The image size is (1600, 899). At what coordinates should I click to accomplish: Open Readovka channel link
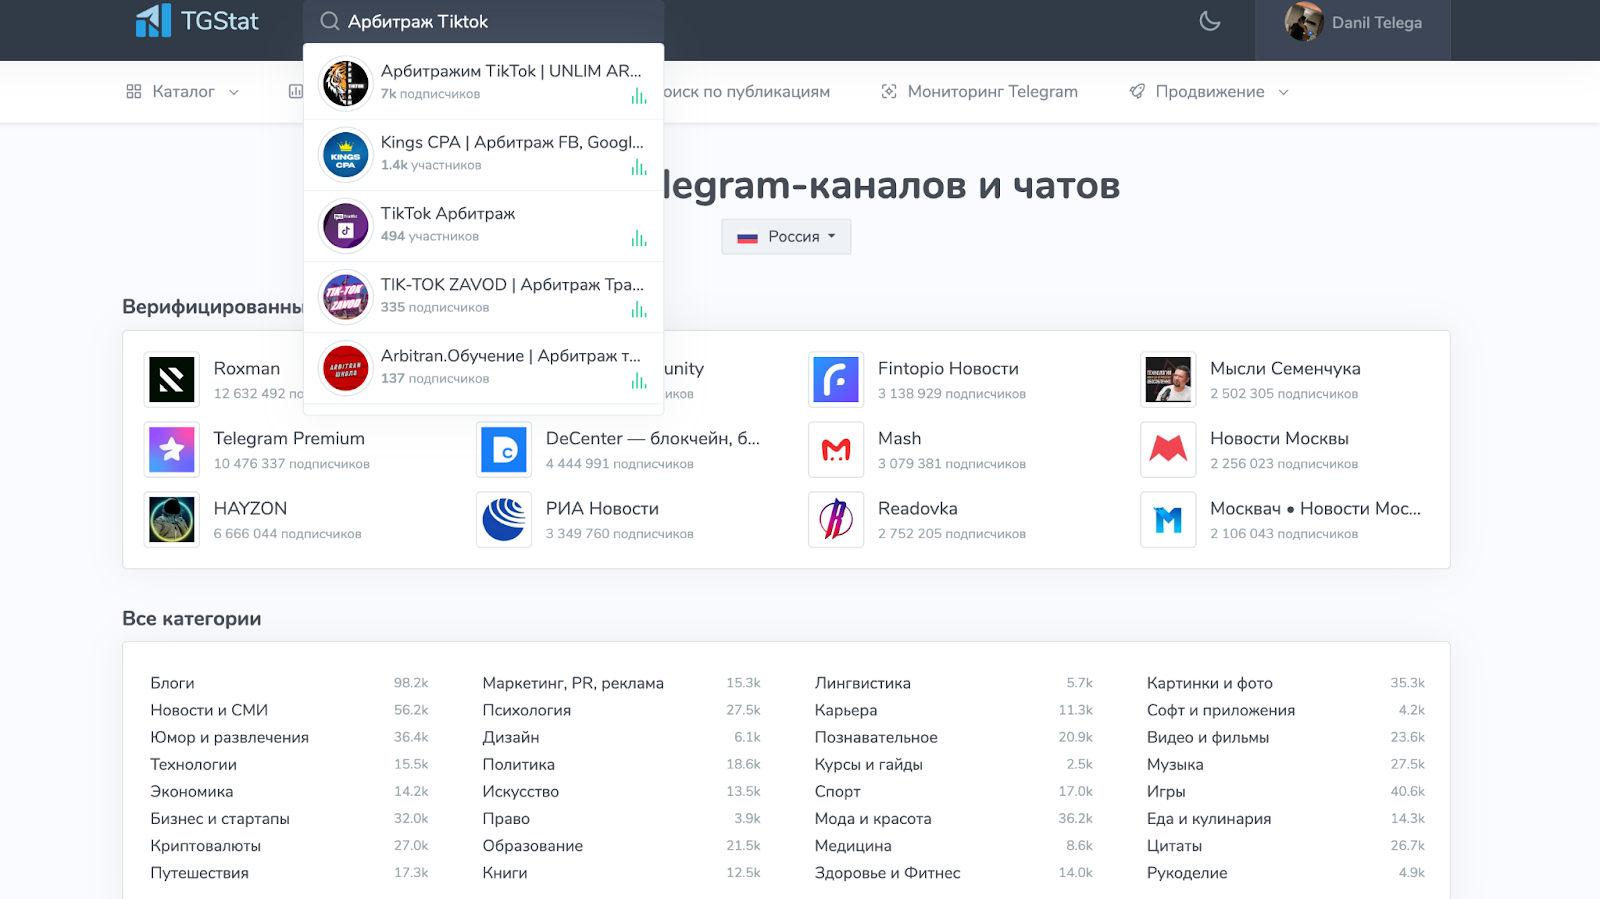point(918,509)
